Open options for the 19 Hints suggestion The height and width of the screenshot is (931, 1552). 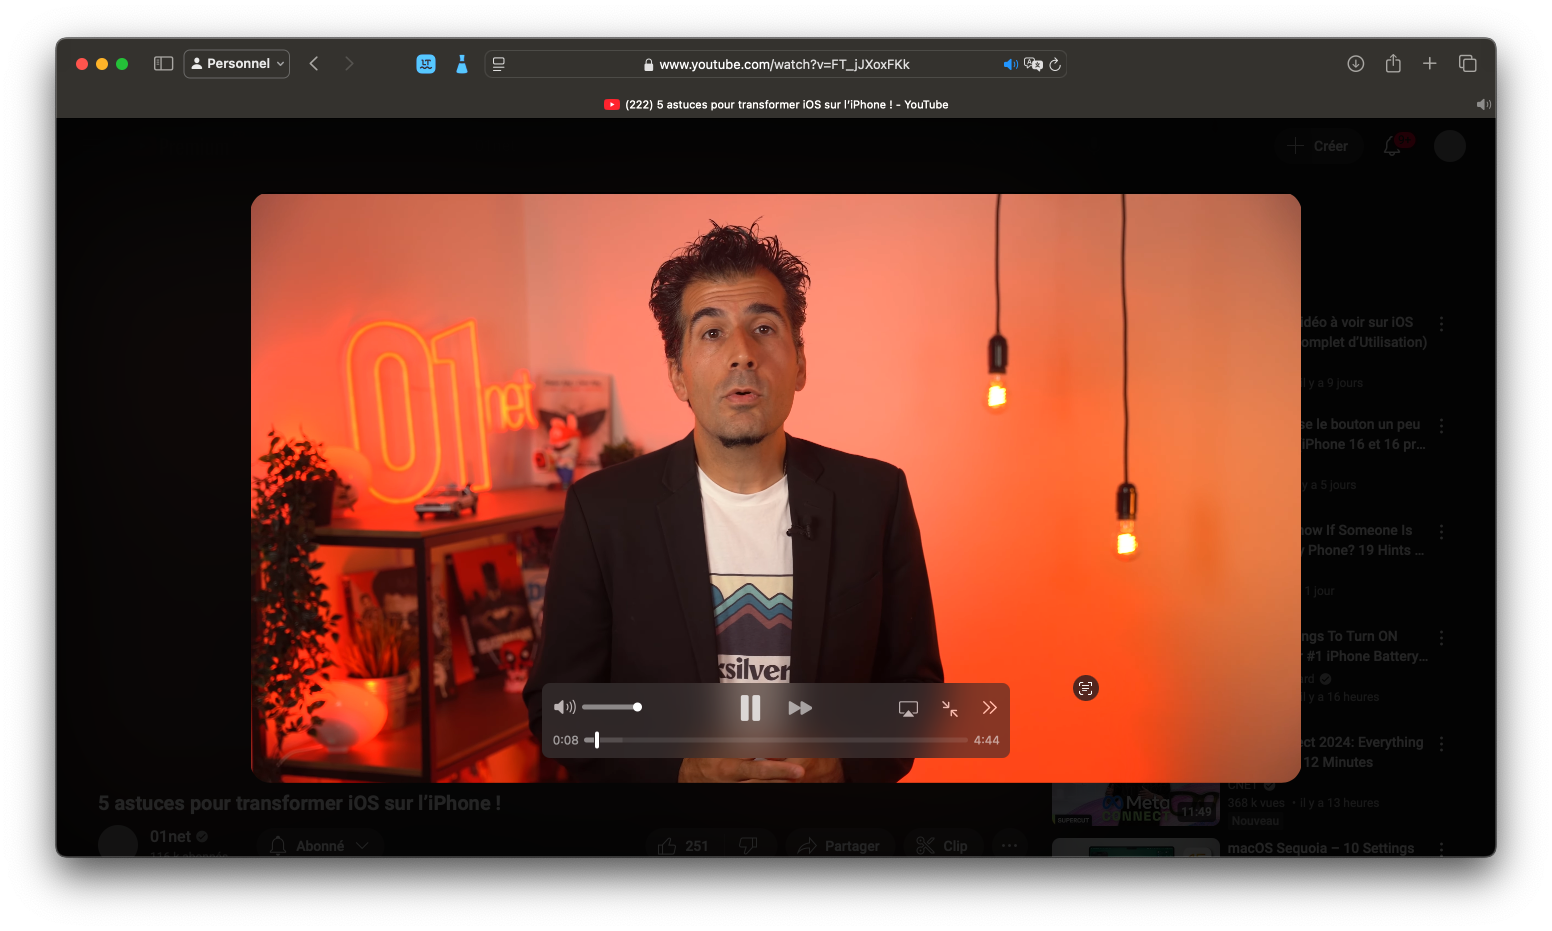pyautogui.click(x=1441, y=532)
